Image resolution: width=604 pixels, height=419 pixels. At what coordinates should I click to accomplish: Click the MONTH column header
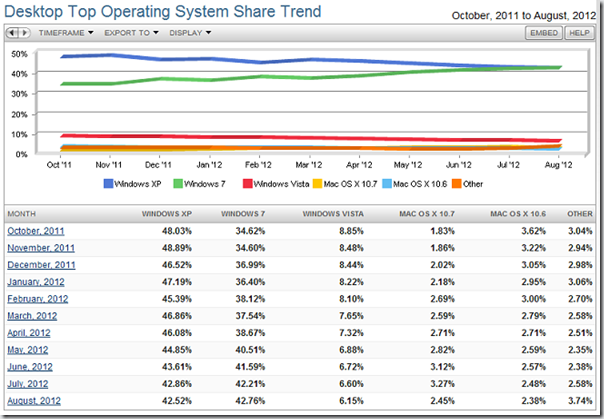[22, 214]
